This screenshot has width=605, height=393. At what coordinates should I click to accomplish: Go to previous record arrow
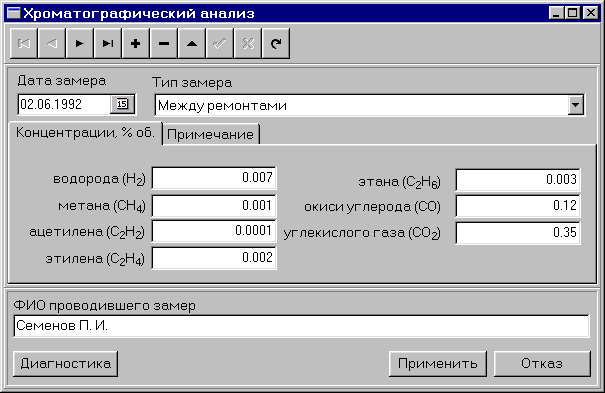(52, 43)
